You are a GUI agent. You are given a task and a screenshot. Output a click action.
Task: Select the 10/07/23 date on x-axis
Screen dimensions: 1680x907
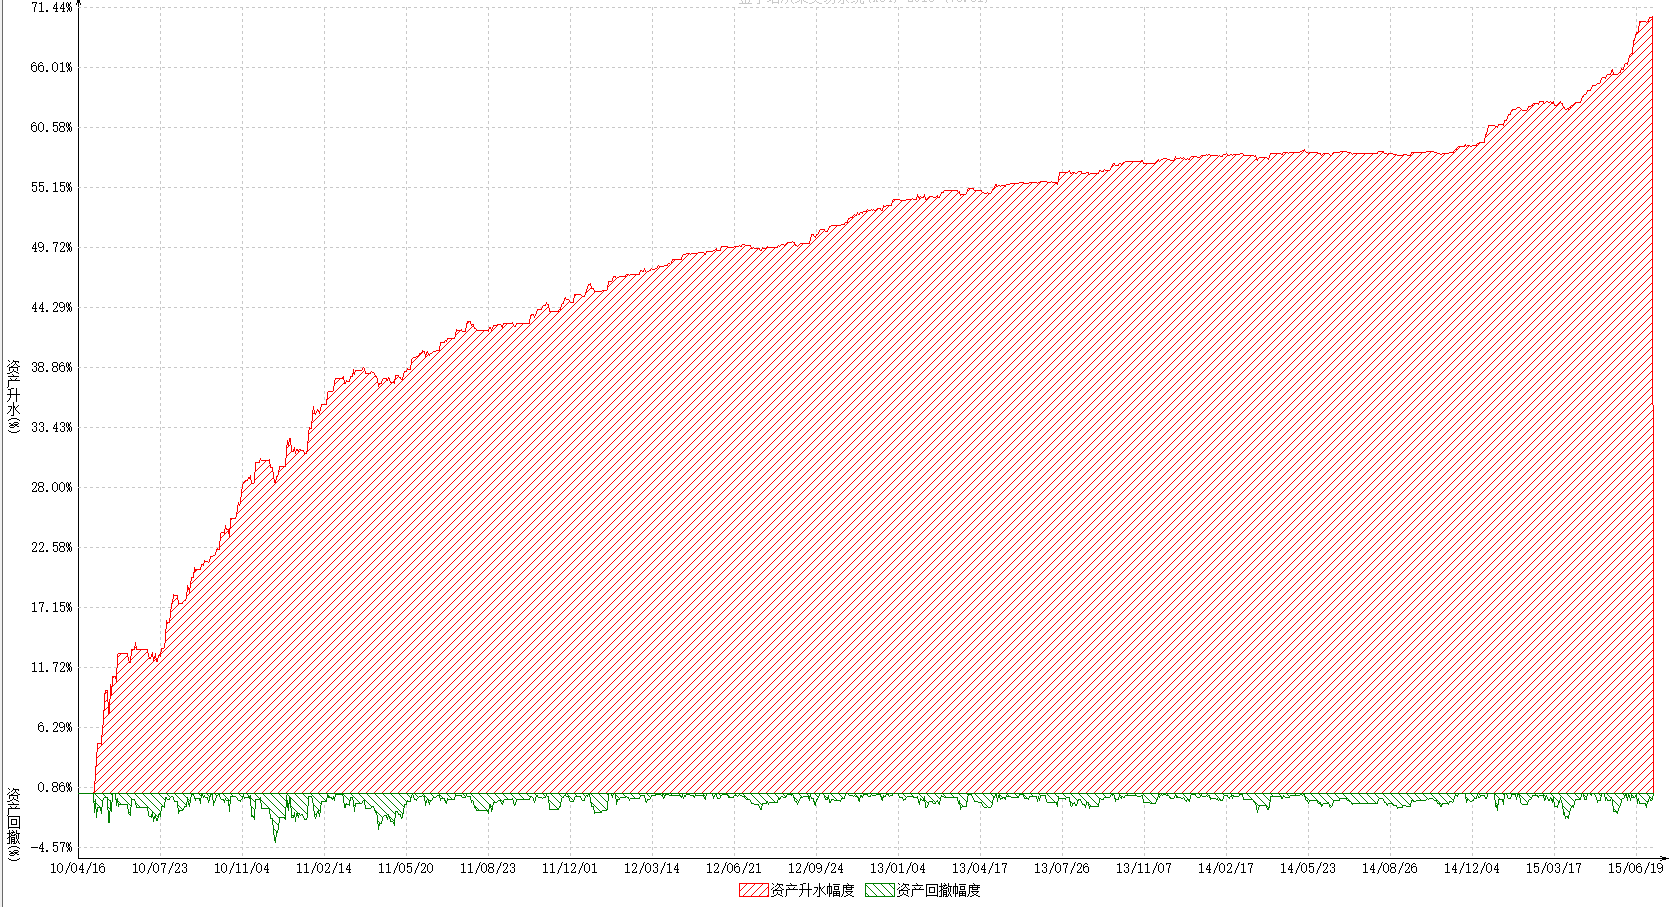pos(160,868)
